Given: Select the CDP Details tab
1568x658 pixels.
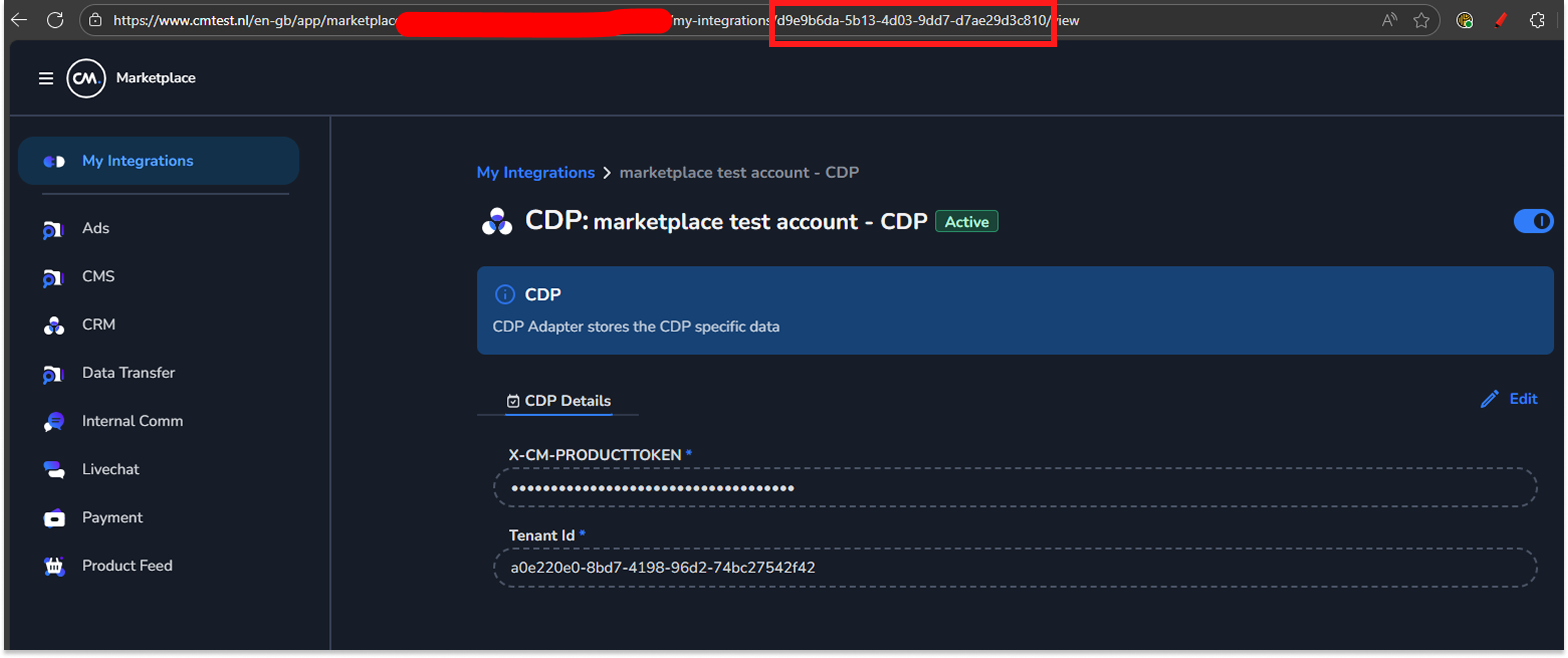Looking at the screenshot, I should [x=558, y=400].
